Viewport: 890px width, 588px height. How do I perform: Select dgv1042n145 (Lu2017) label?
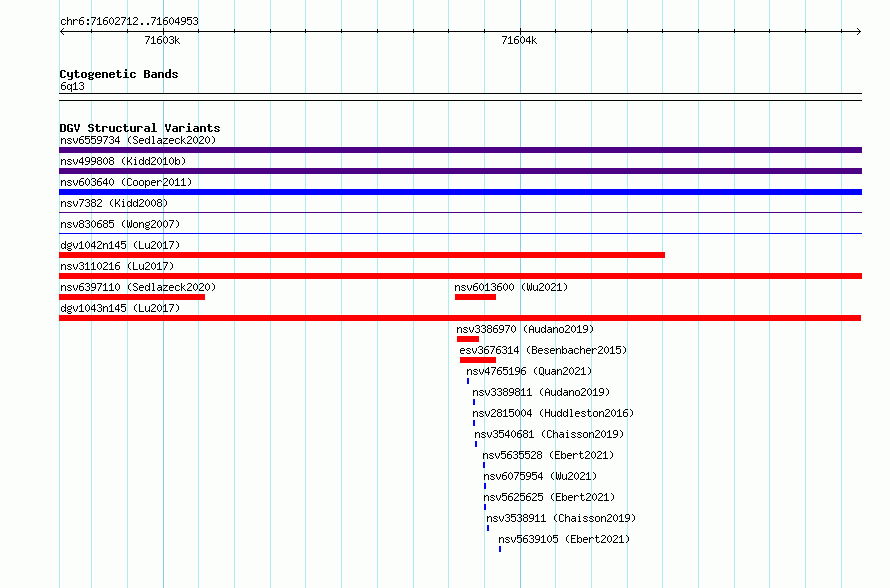(120, 245)
